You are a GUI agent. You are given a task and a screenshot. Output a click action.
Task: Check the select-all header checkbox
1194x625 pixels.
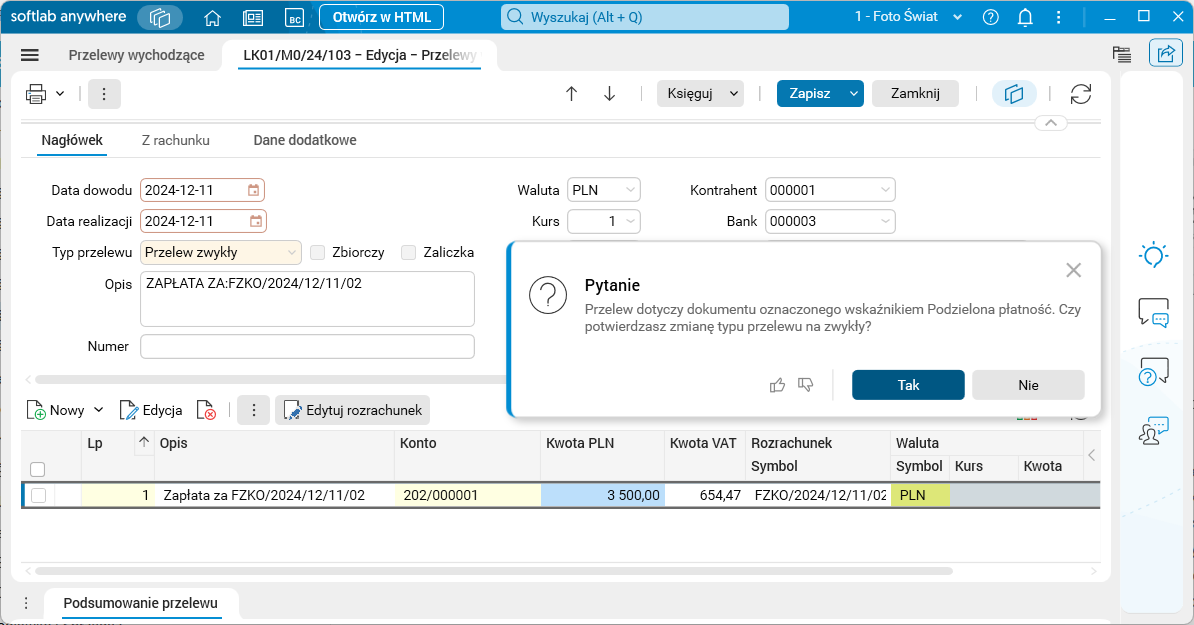tap(37, 469)
